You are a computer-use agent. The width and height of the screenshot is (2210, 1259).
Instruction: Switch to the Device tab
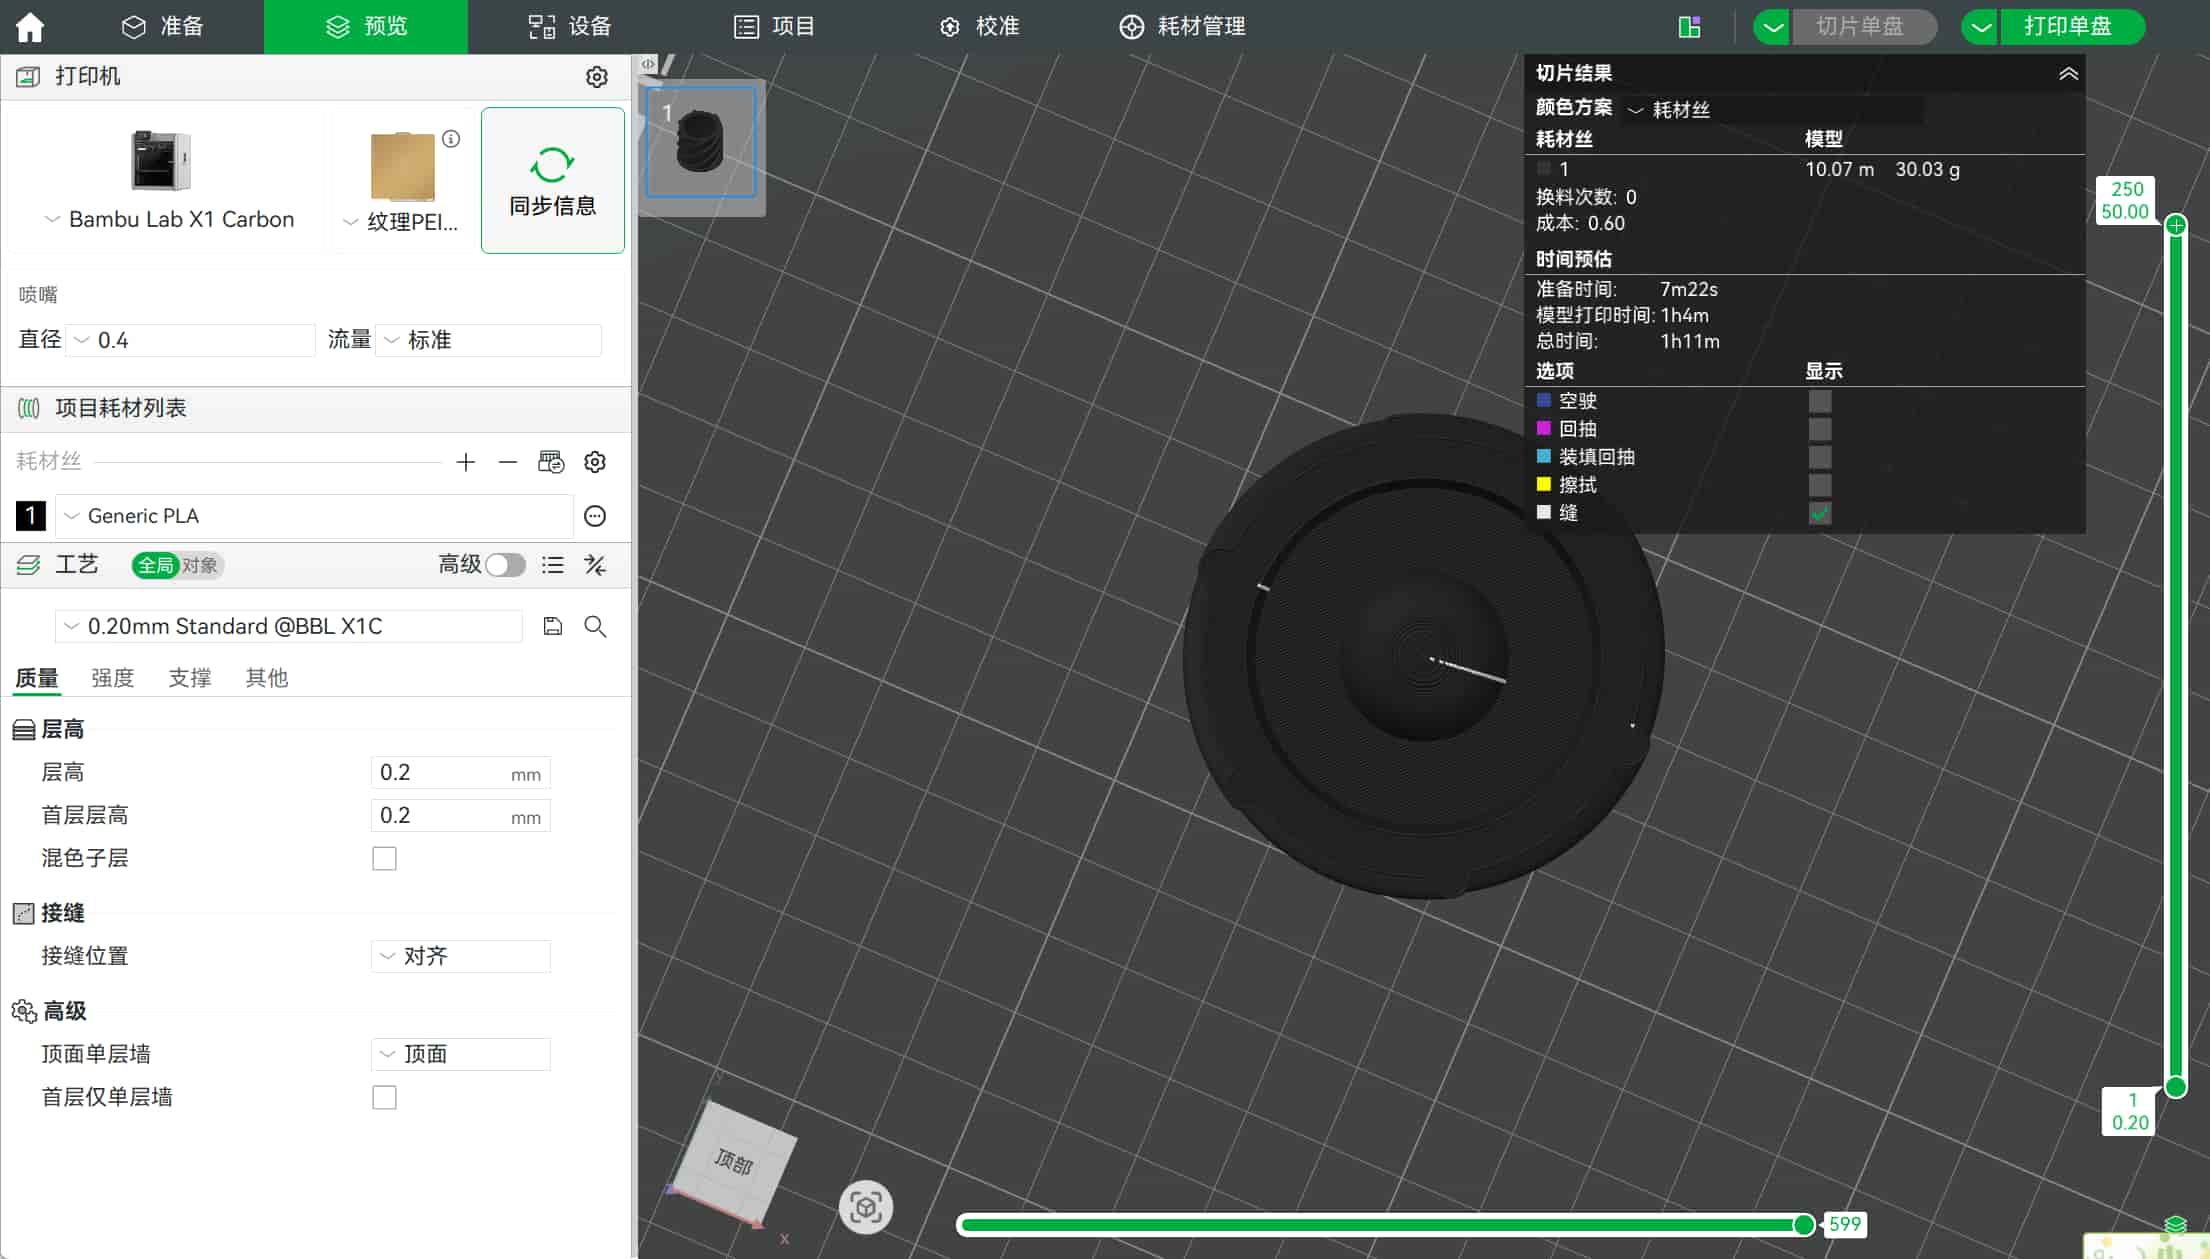[x=570, y=27]
